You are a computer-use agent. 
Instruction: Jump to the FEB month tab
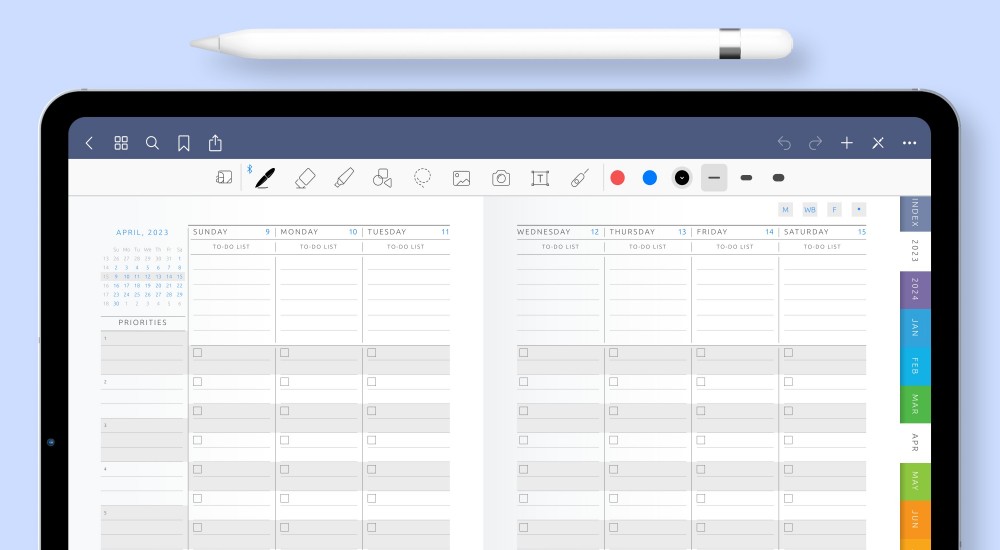pos(915,366)
